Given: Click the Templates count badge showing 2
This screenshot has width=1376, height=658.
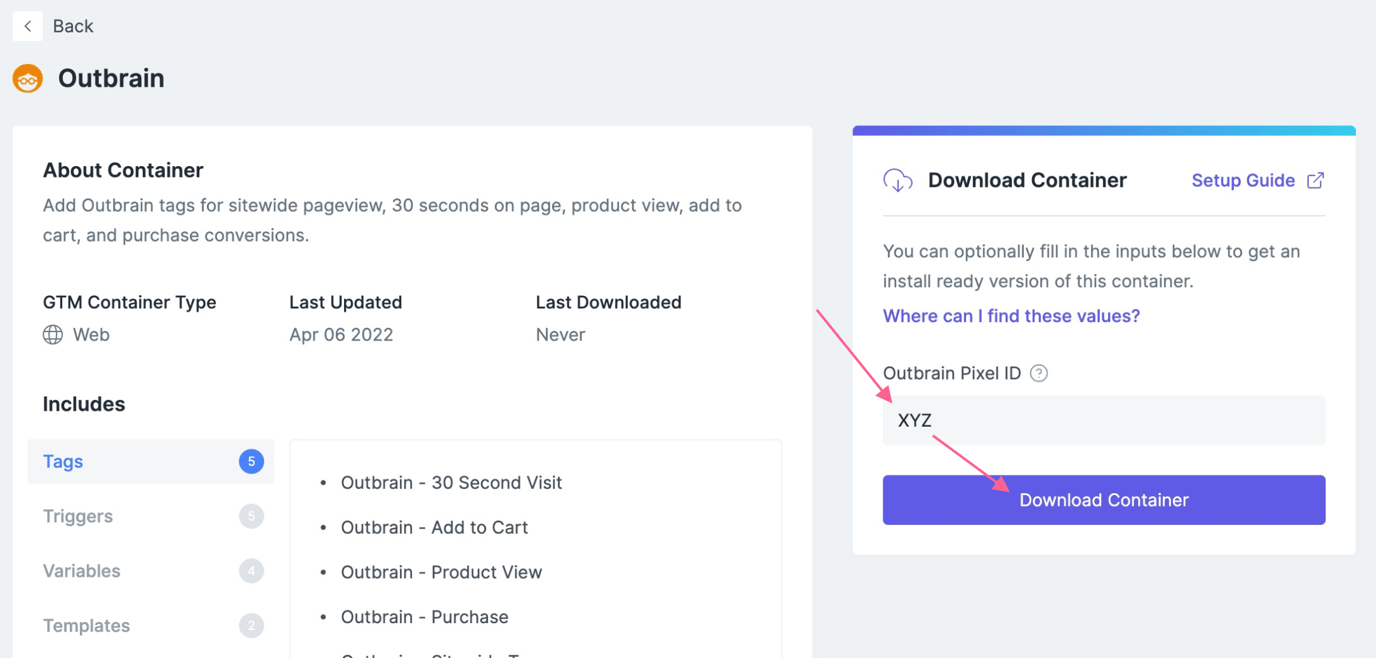Looking at the screenshot, I should click(x=251, y=626).
